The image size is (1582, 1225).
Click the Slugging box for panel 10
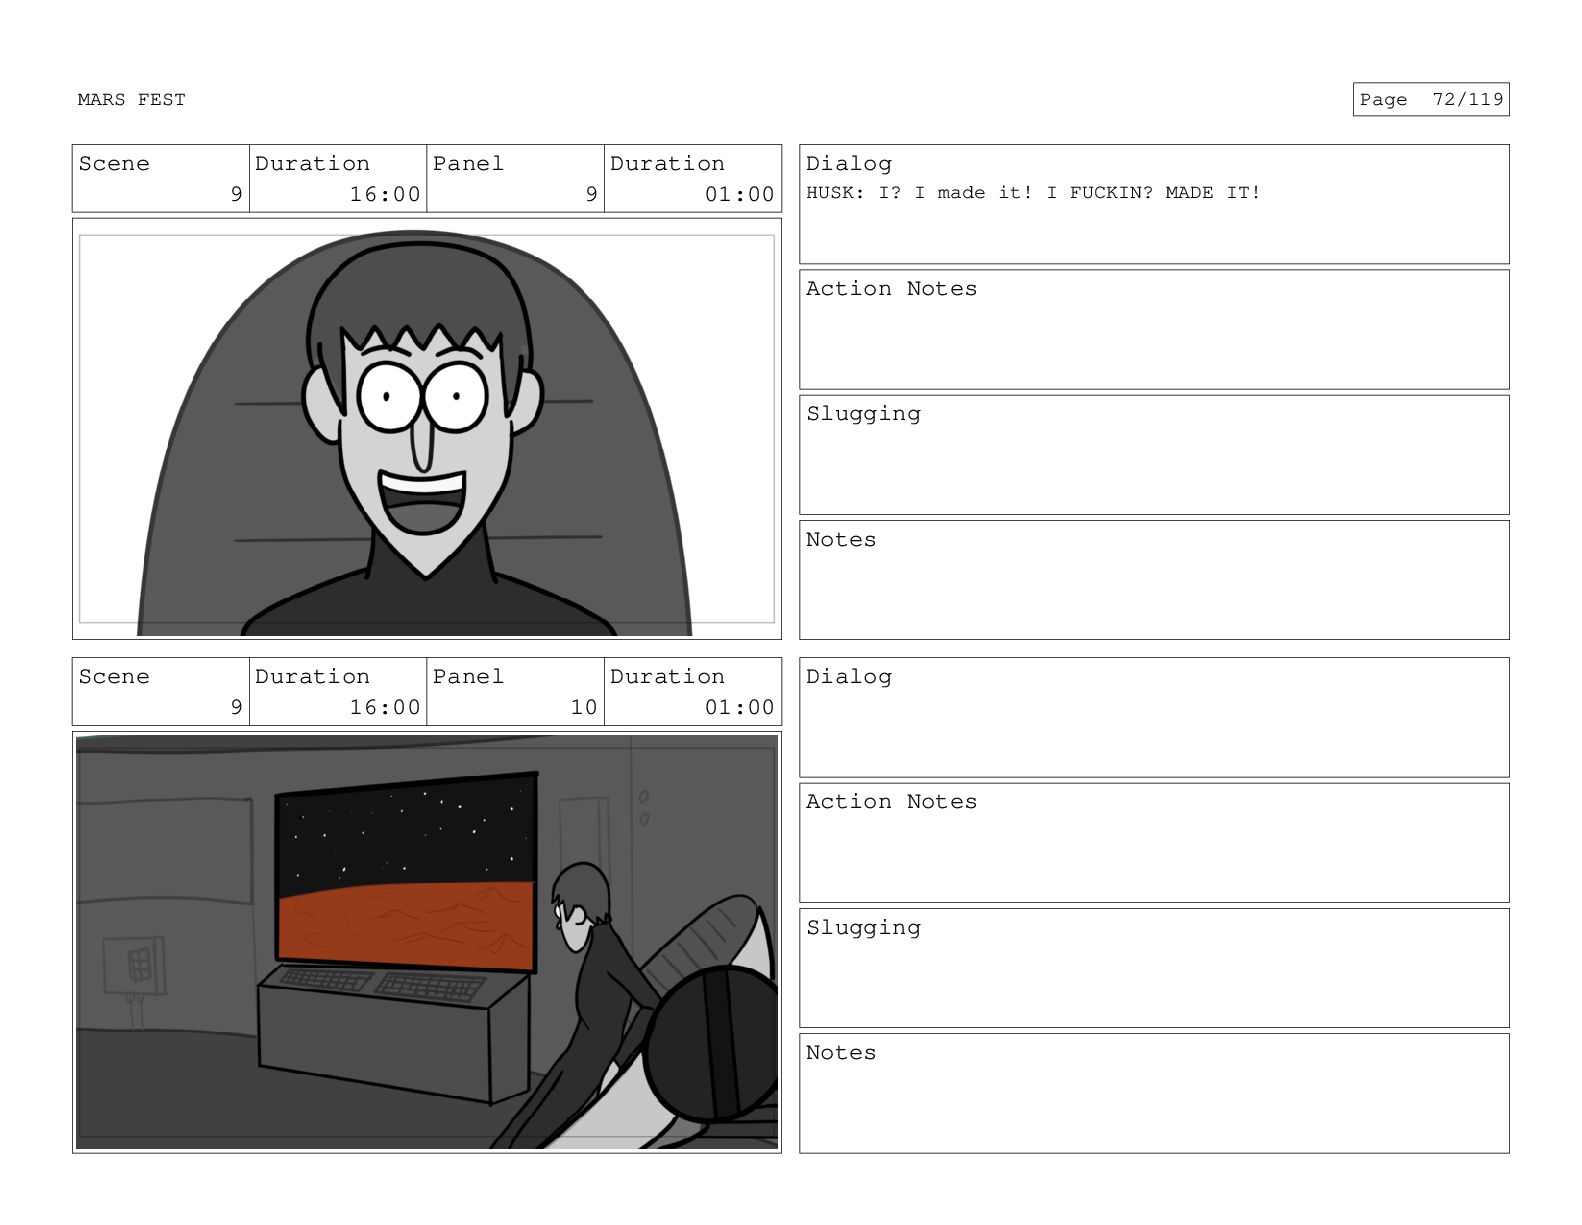pos(1154,968)
